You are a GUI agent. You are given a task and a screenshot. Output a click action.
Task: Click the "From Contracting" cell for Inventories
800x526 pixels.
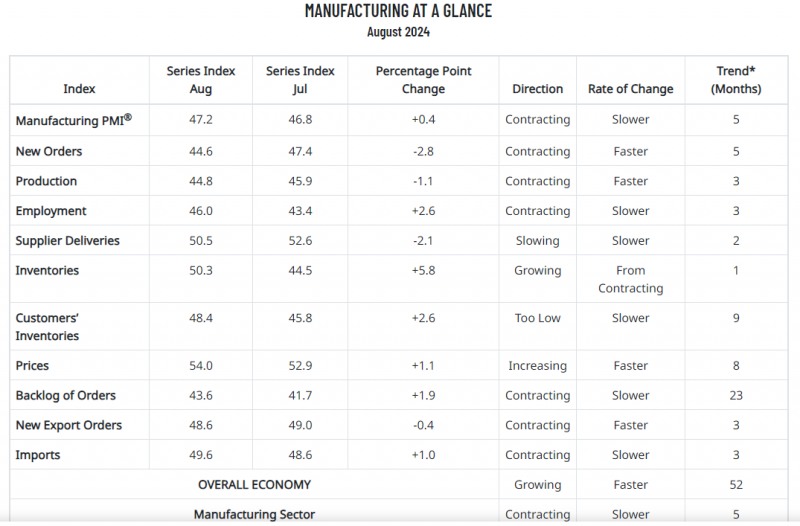[x=630, y=280]
